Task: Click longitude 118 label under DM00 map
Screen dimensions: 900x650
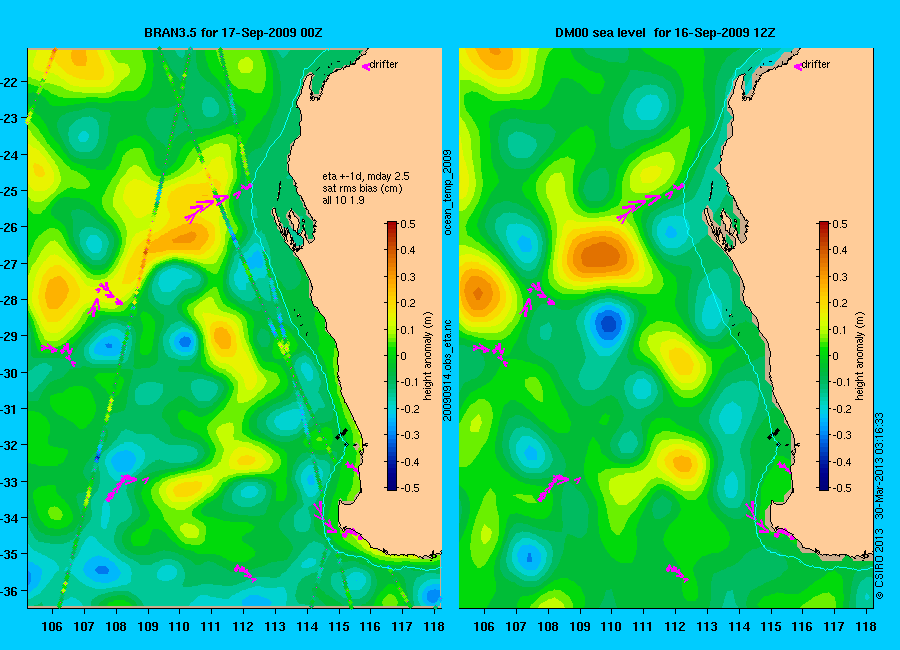Action: point(866,626)
